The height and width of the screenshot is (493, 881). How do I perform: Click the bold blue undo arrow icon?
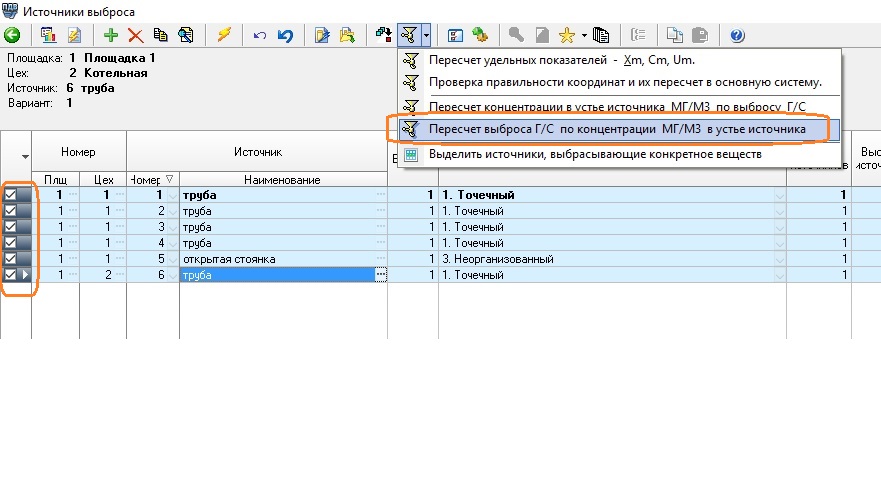tap(285, 35)
